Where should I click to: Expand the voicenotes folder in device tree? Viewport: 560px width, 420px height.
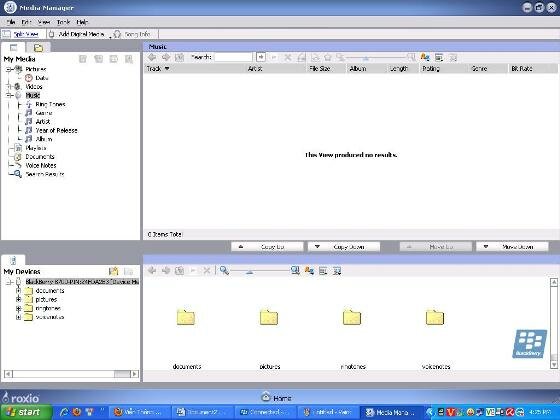[x=19, y=317]
